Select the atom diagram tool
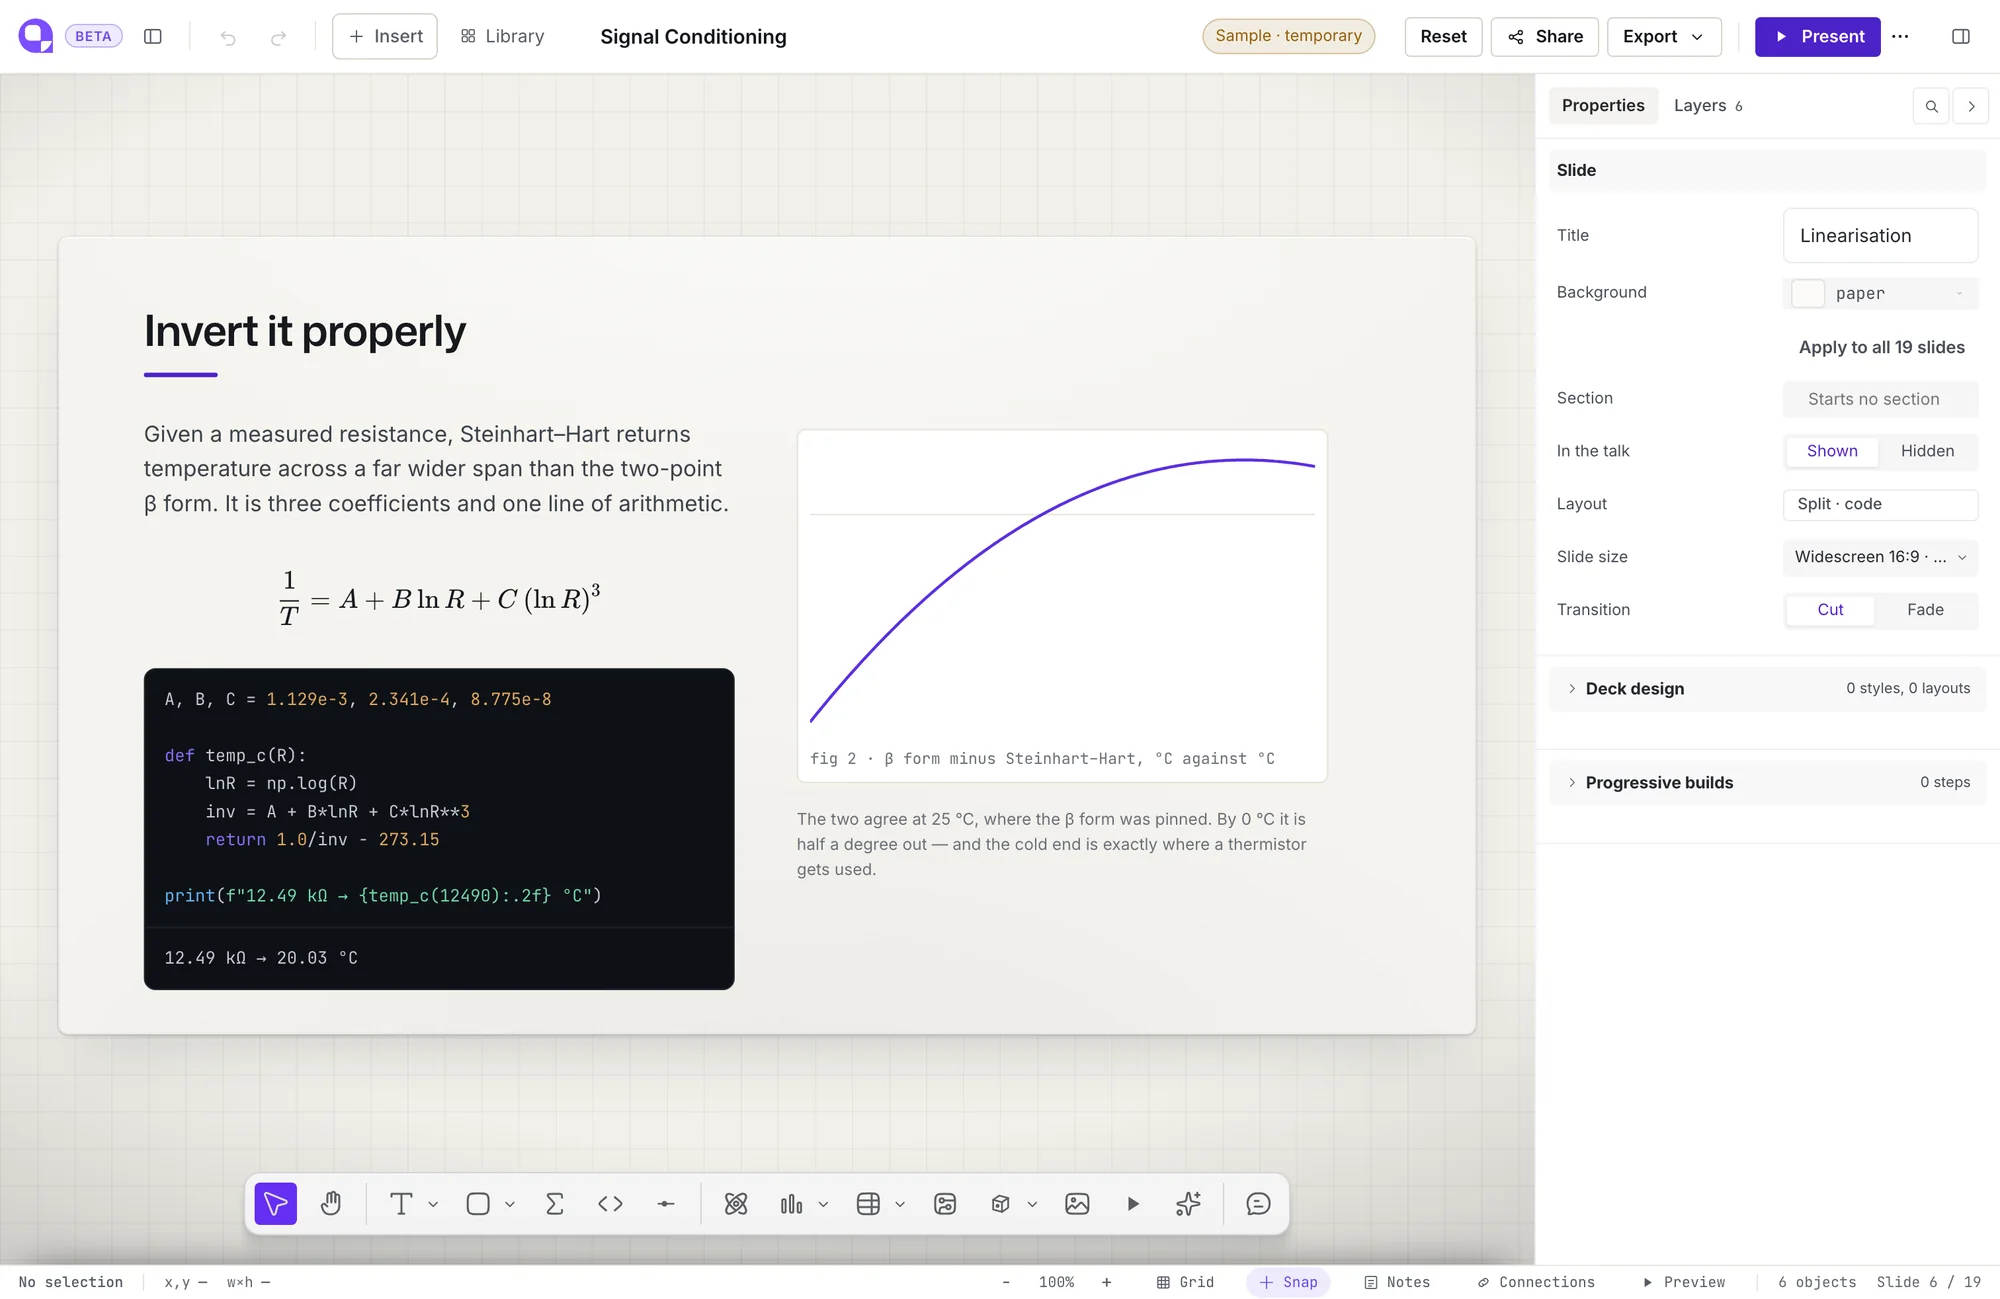This screenshot has width=2000, height=1299. pos(736,1204)
